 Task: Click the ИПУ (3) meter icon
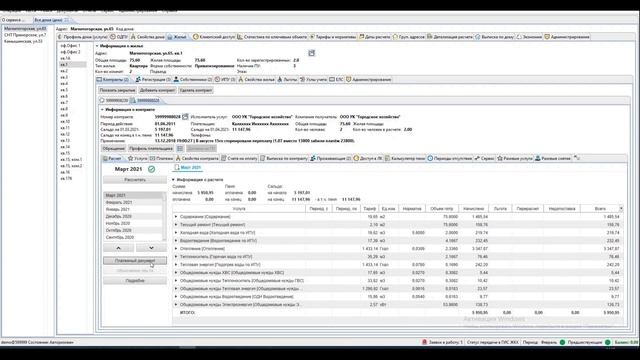218,80
